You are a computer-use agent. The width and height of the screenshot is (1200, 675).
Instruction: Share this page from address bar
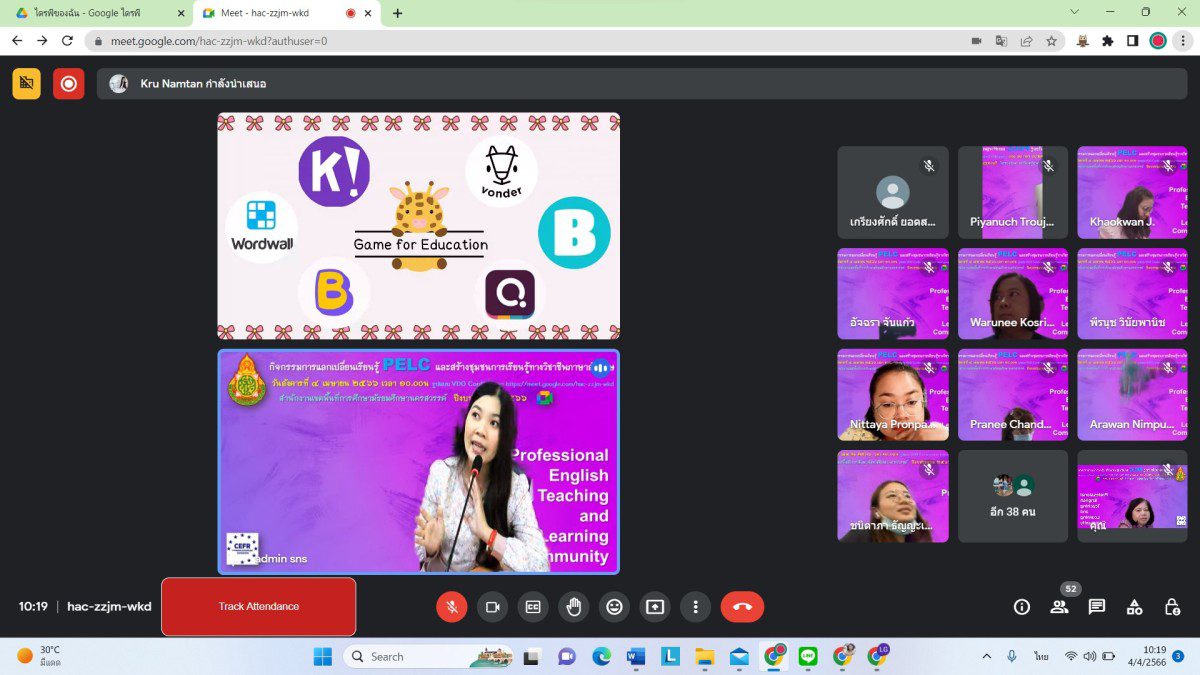(1026, 41)
